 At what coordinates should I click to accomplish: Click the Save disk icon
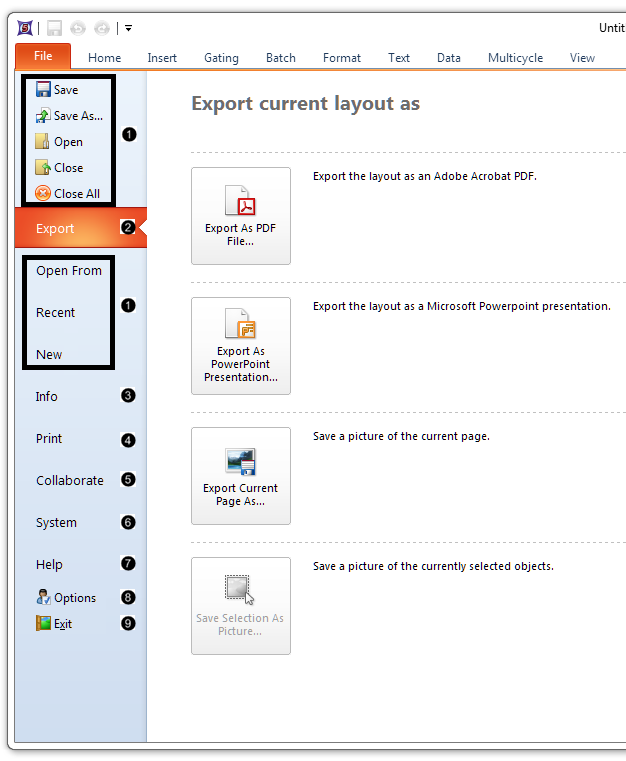(43, 90)
